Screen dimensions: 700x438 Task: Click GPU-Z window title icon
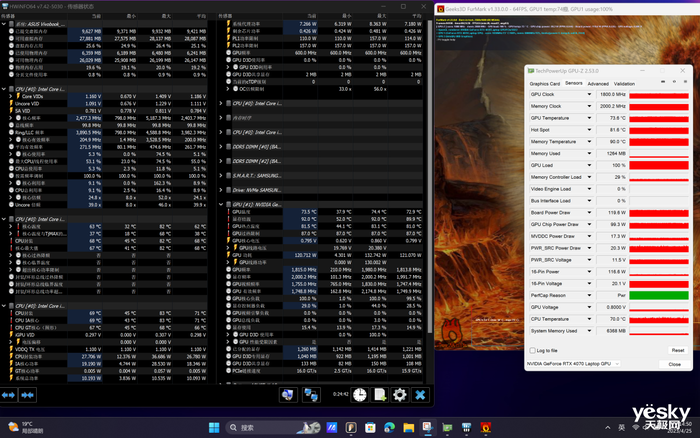(531, 71)
